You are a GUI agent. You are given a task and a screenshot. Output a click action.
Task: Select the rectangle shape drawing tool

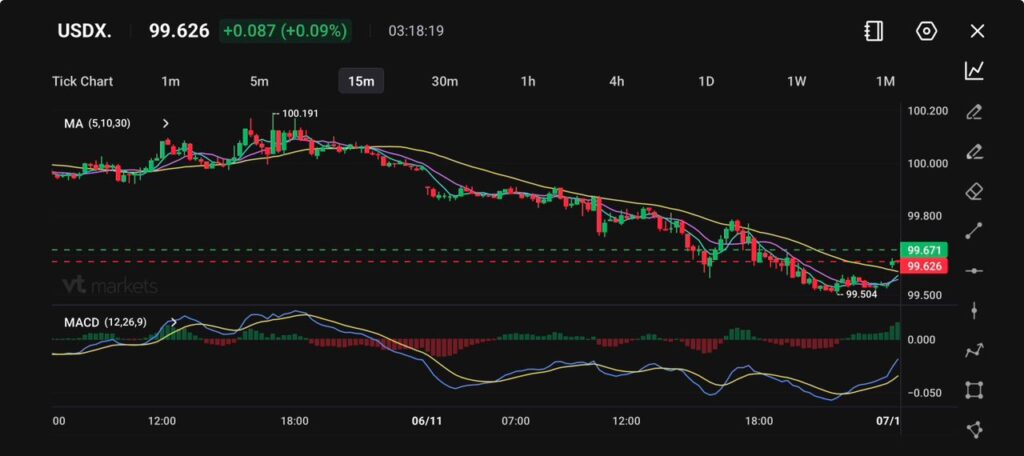point(974,390)
